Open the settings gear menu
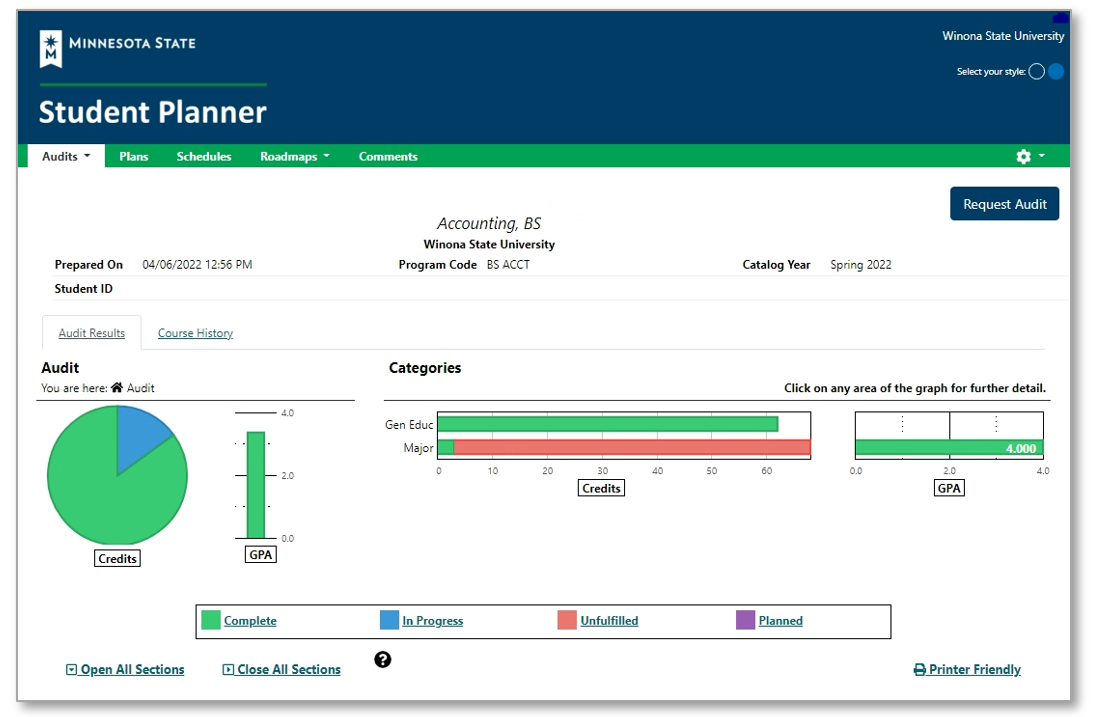1094x717 pixels. pos(1023,157)
